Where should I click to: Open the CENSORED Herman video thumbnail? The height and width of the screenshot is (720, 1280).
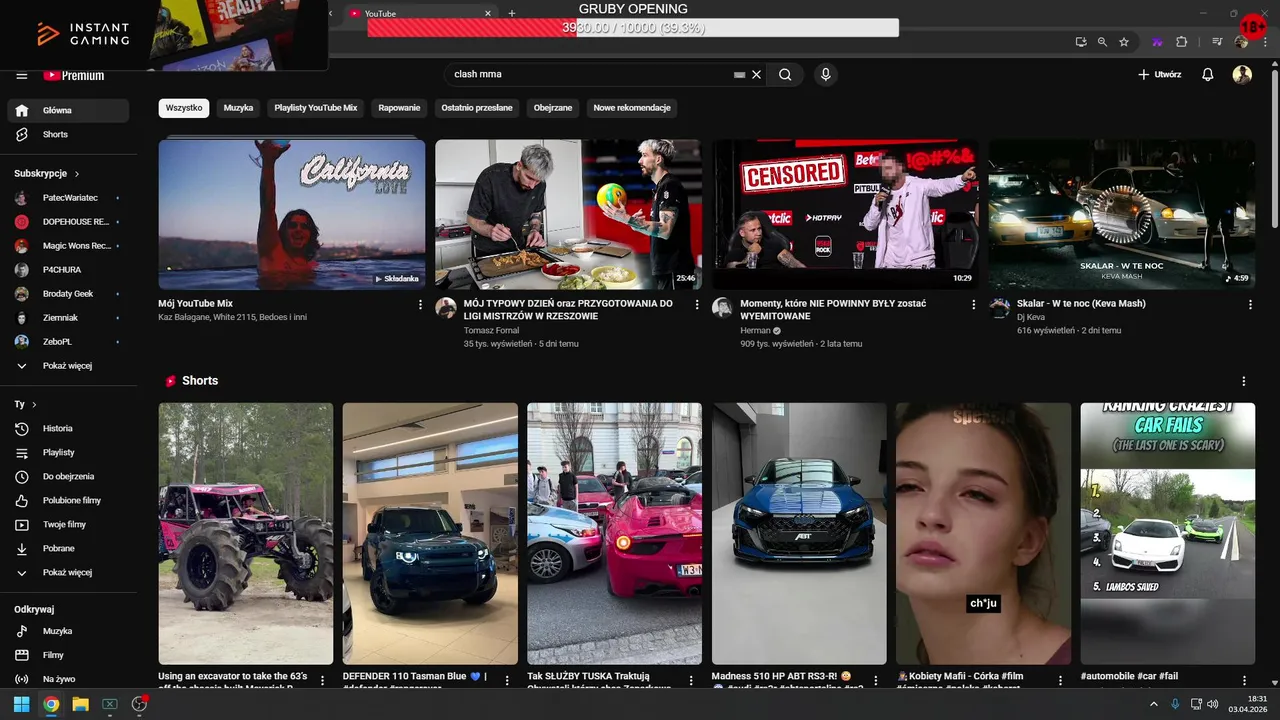[845, 214]
